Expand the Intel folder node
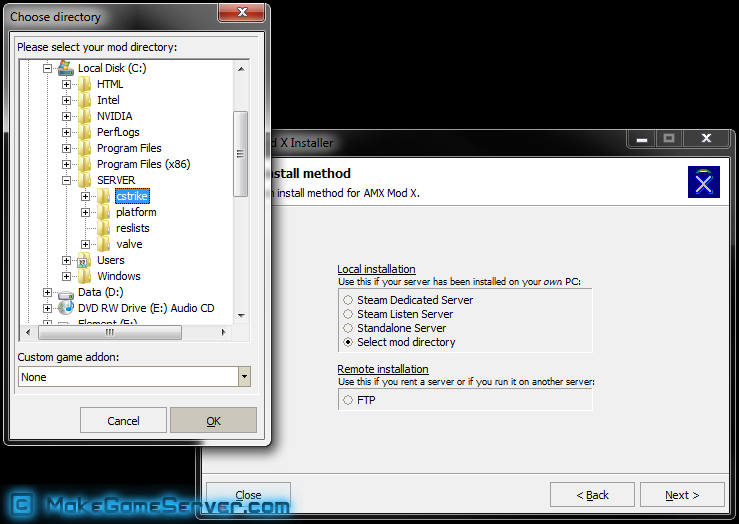 point(66,100)
